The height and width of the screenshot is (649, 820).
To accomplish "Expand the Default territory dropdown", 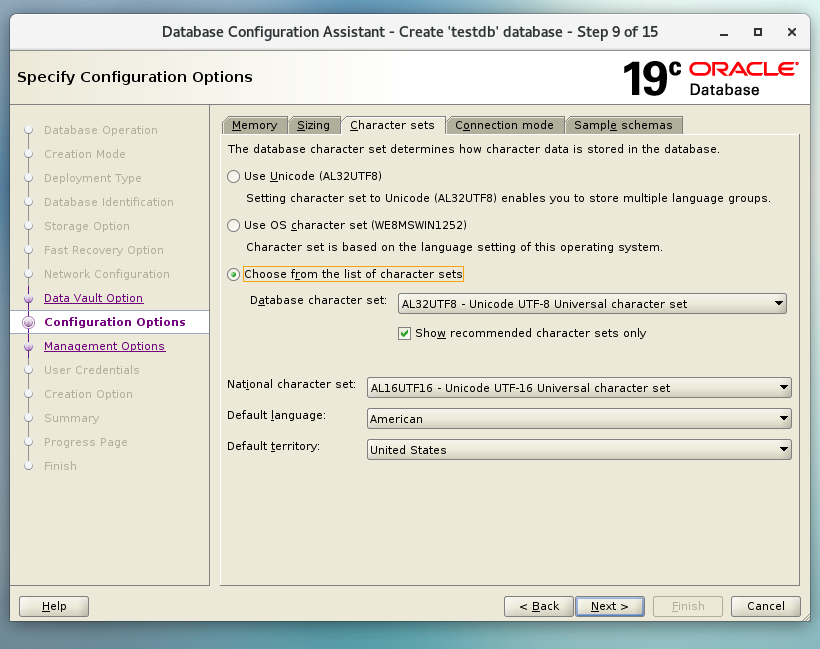I will pos(579,450).
